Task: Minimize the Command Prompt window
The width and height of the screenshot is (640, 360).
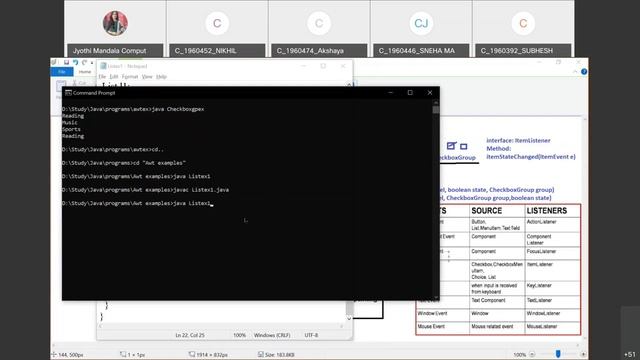Action: tap(391, 93)
